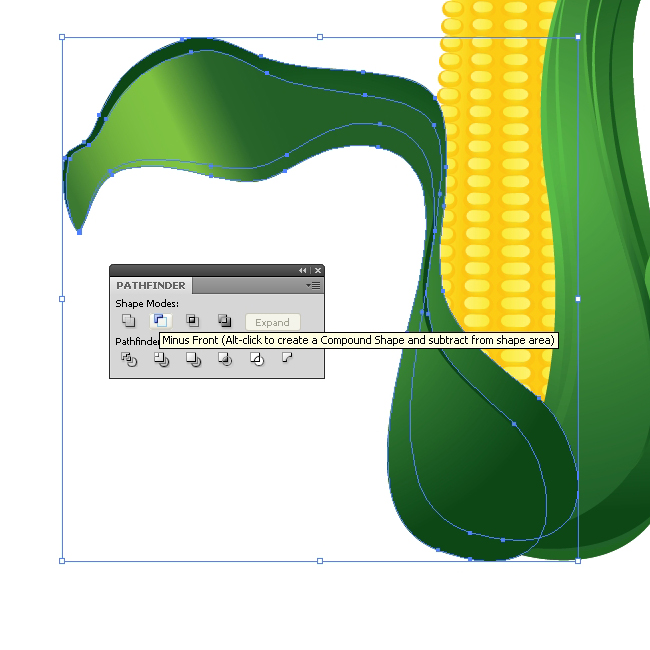Image resolution: width=650 pixels, height=650 pixels.
Task: Click the Minus Back pathfinder icon
Action: click(x=287, y=357)
